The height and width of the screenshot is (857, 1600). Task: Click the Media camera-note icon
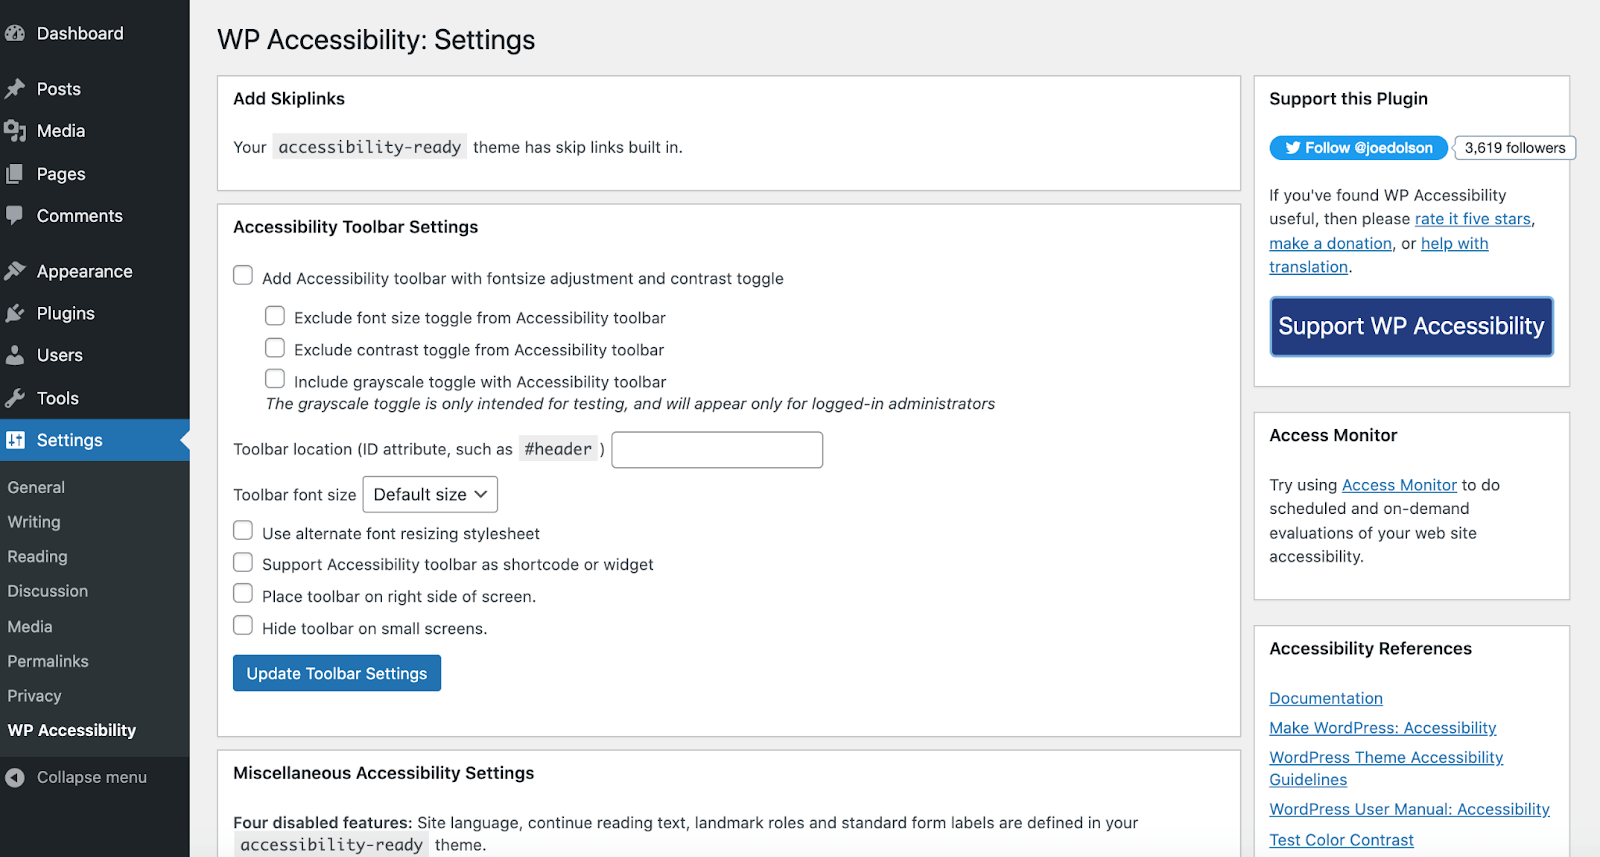coord(15,131)
